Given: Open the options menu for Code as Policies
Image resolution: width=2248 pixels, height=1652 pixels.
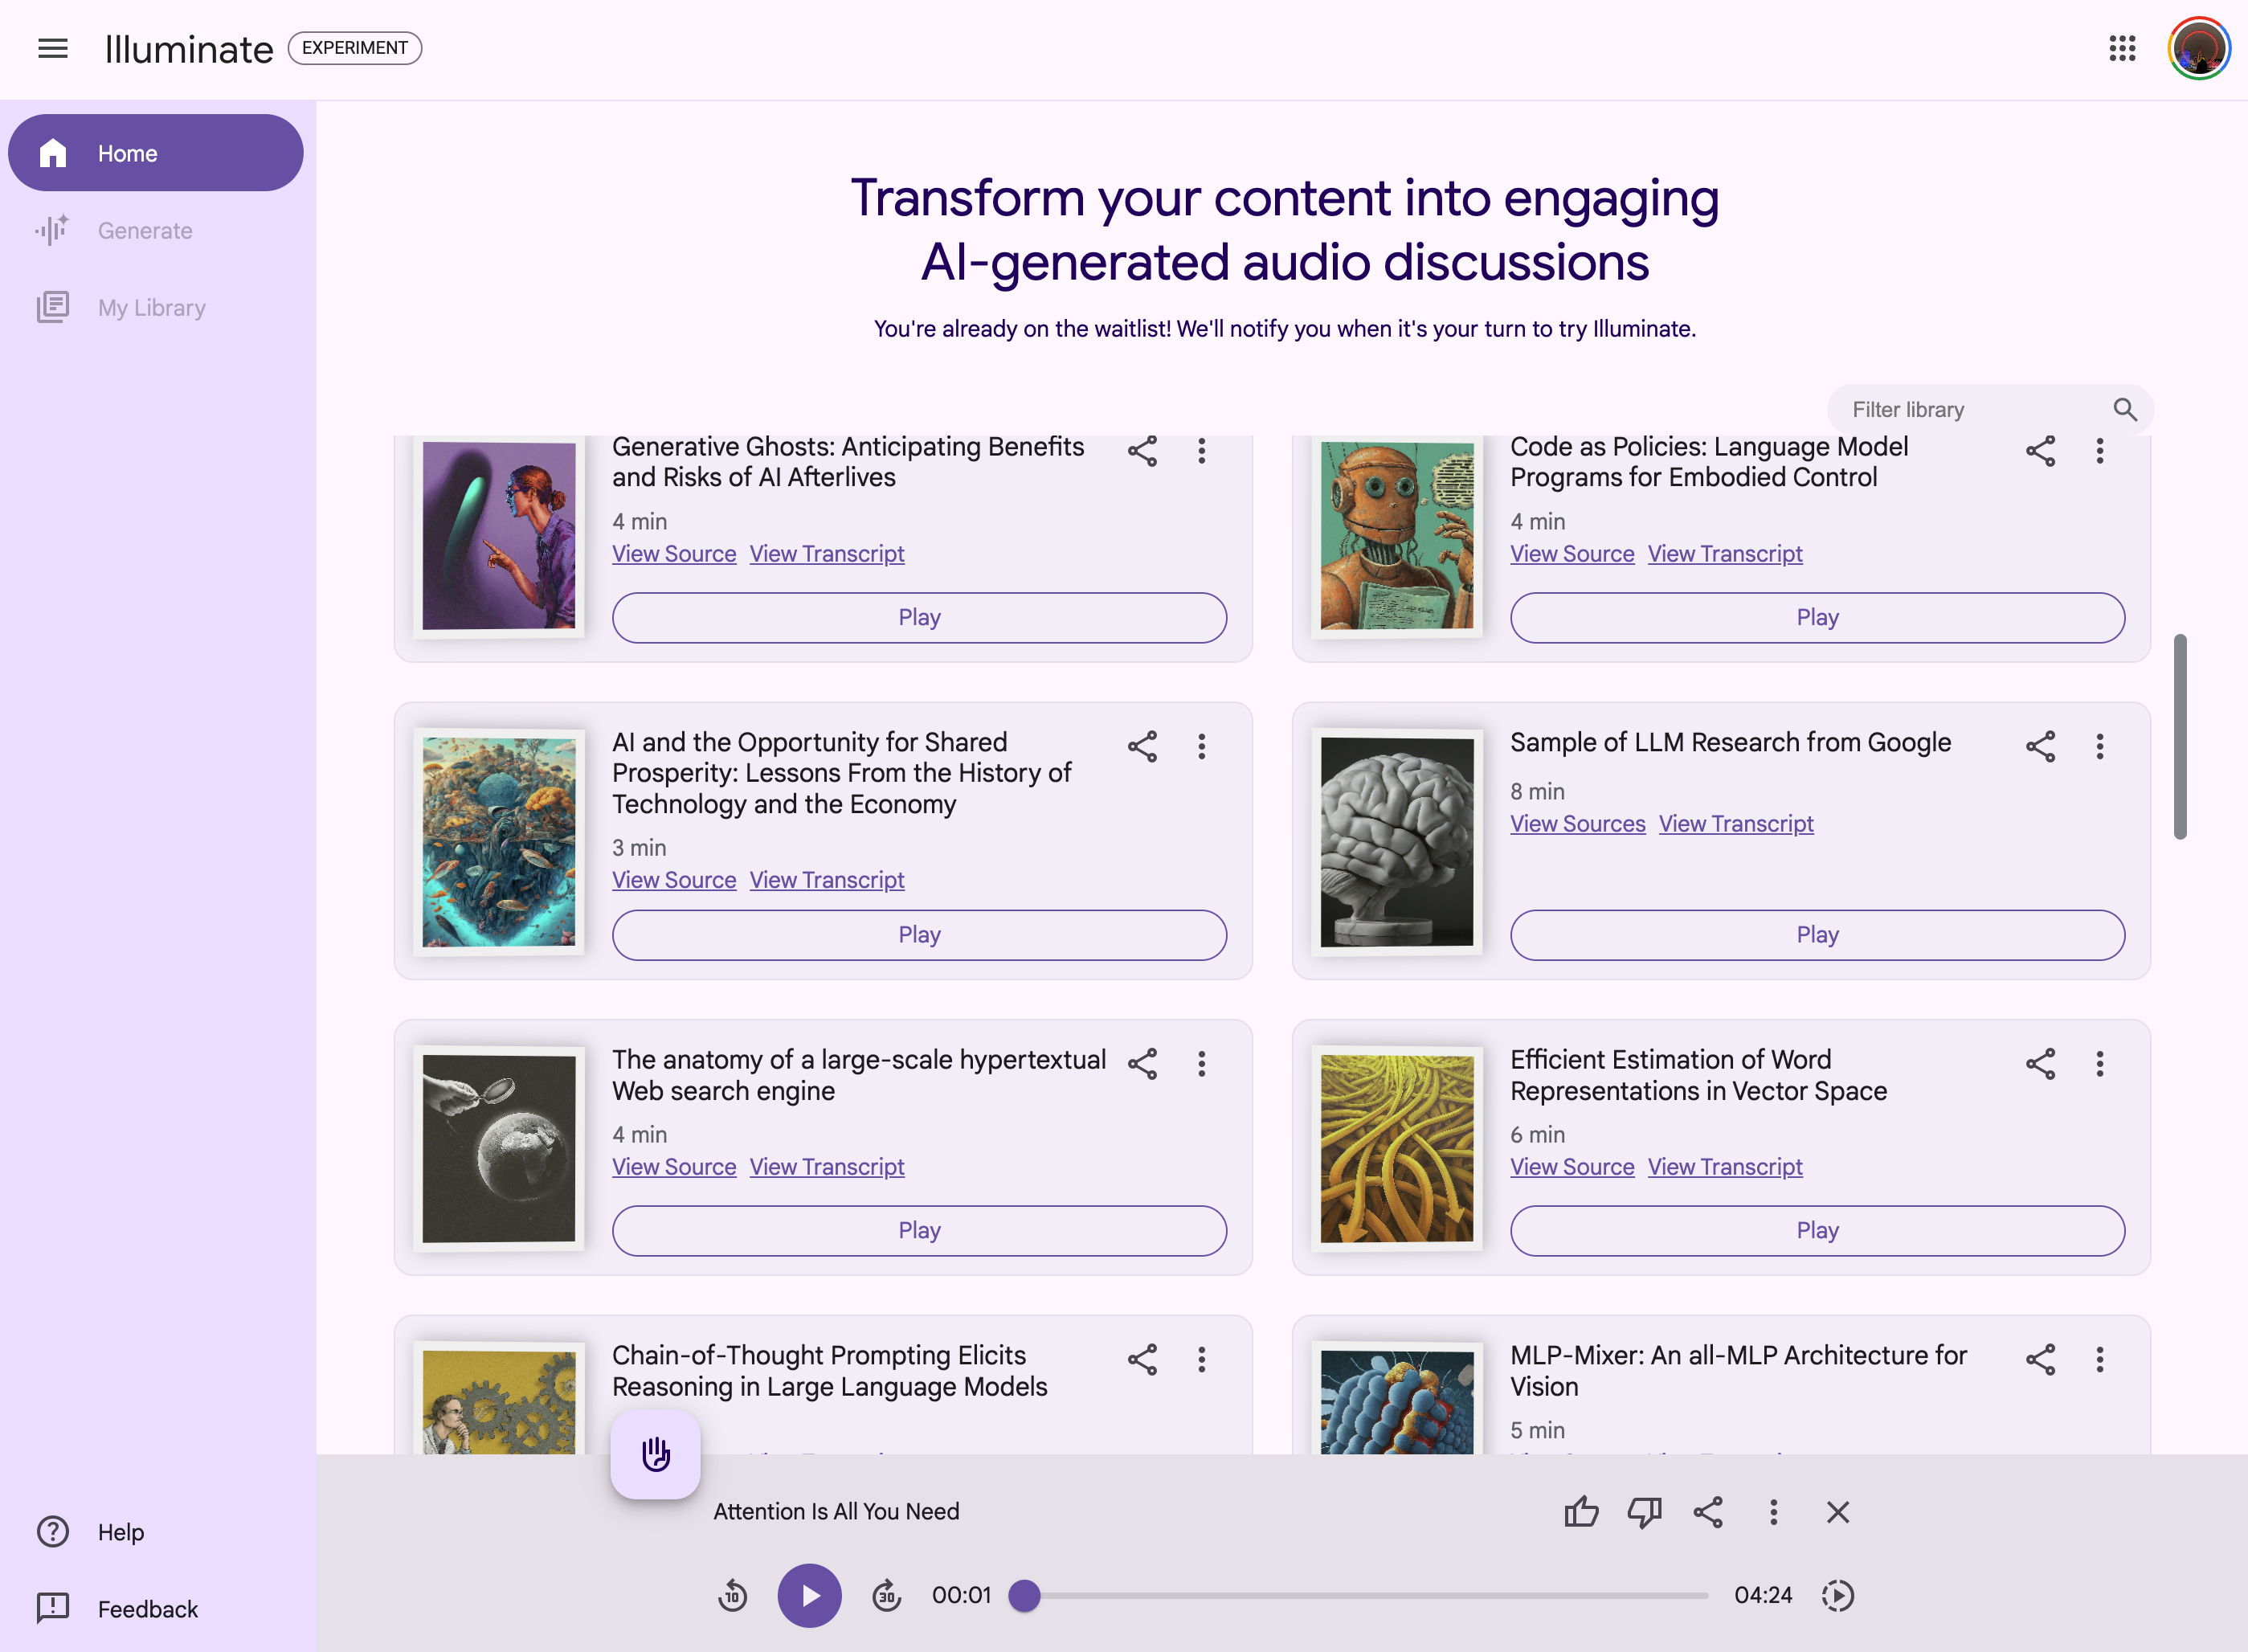Looking at the screenshot, I should 2100,451.
